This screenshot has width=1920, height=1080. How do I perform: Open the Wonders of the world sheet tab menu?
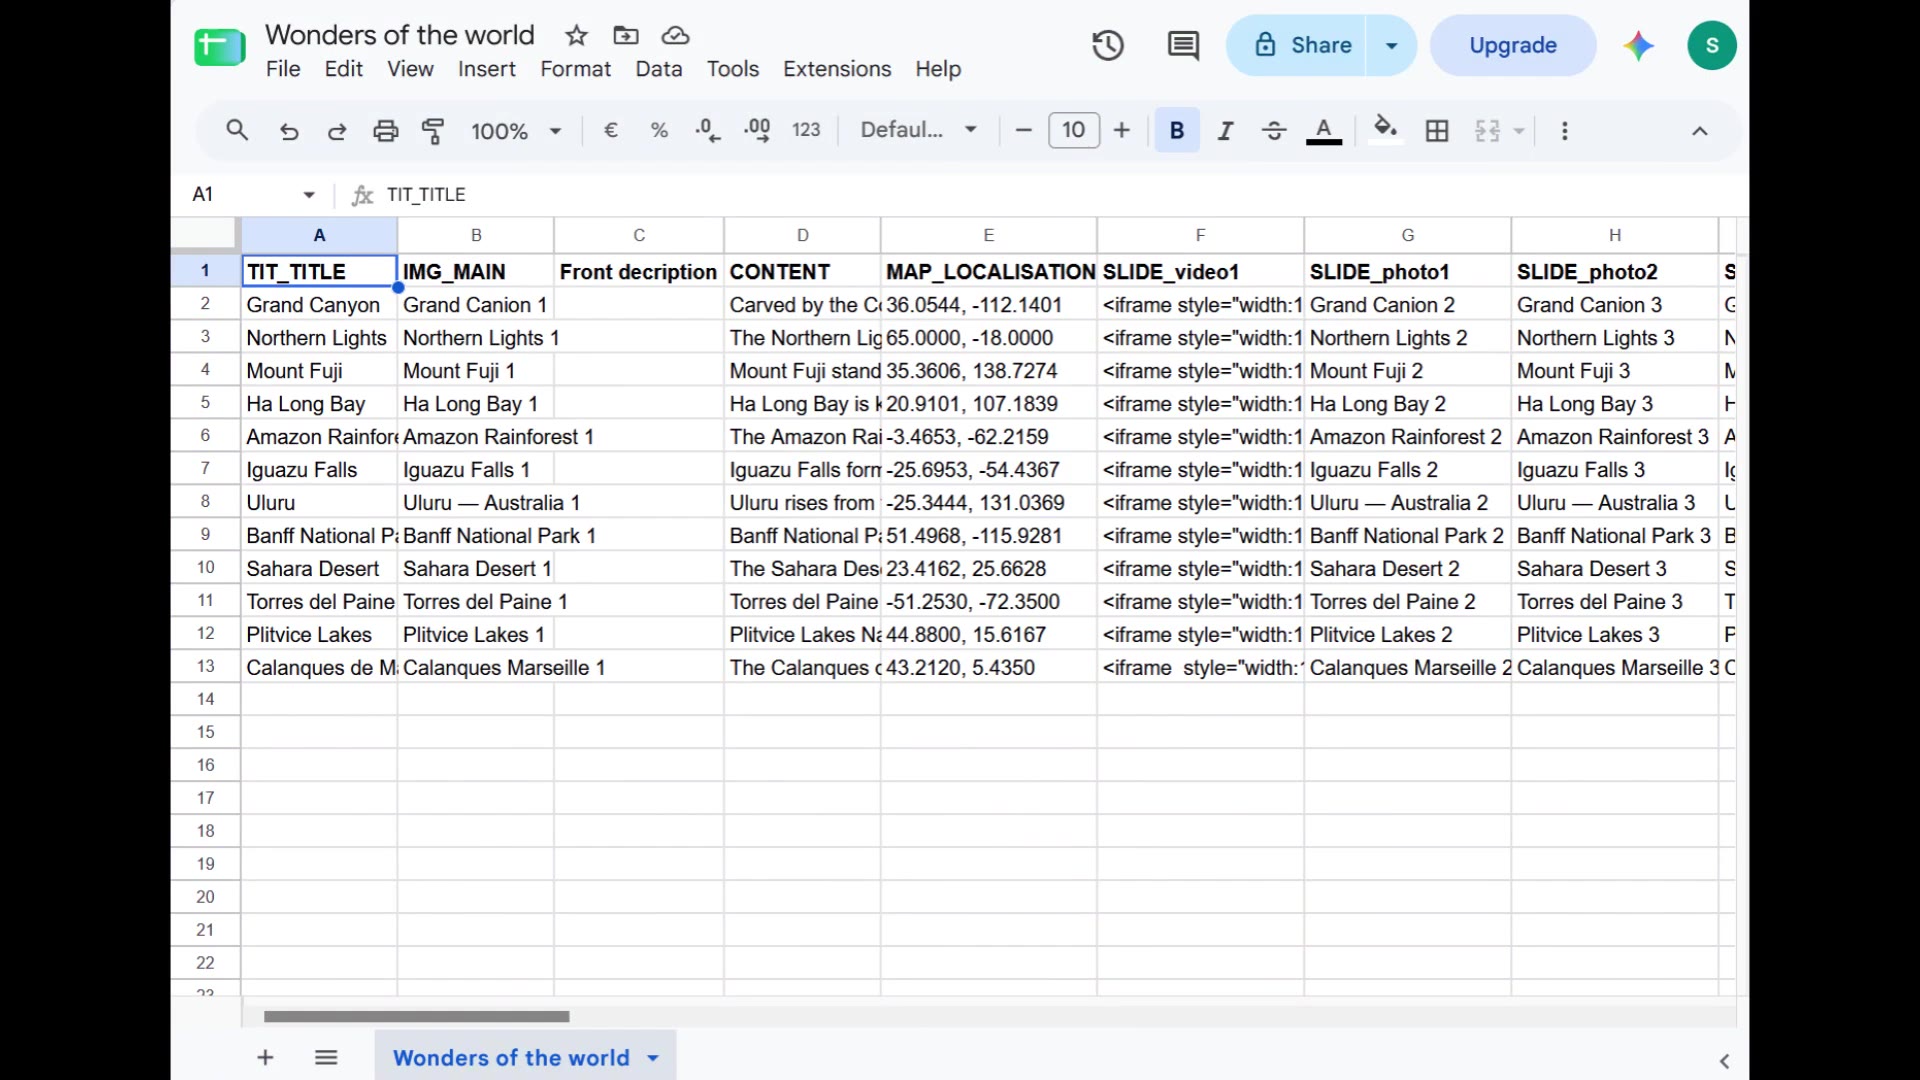pos(653,1058)
